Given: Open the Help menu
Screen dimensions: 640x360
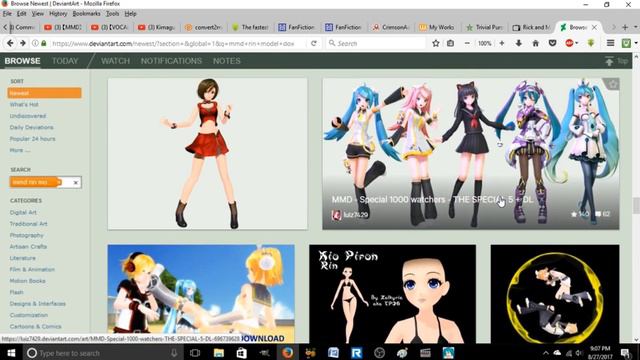Looking at the screenshot, I should tap(130, 13).
